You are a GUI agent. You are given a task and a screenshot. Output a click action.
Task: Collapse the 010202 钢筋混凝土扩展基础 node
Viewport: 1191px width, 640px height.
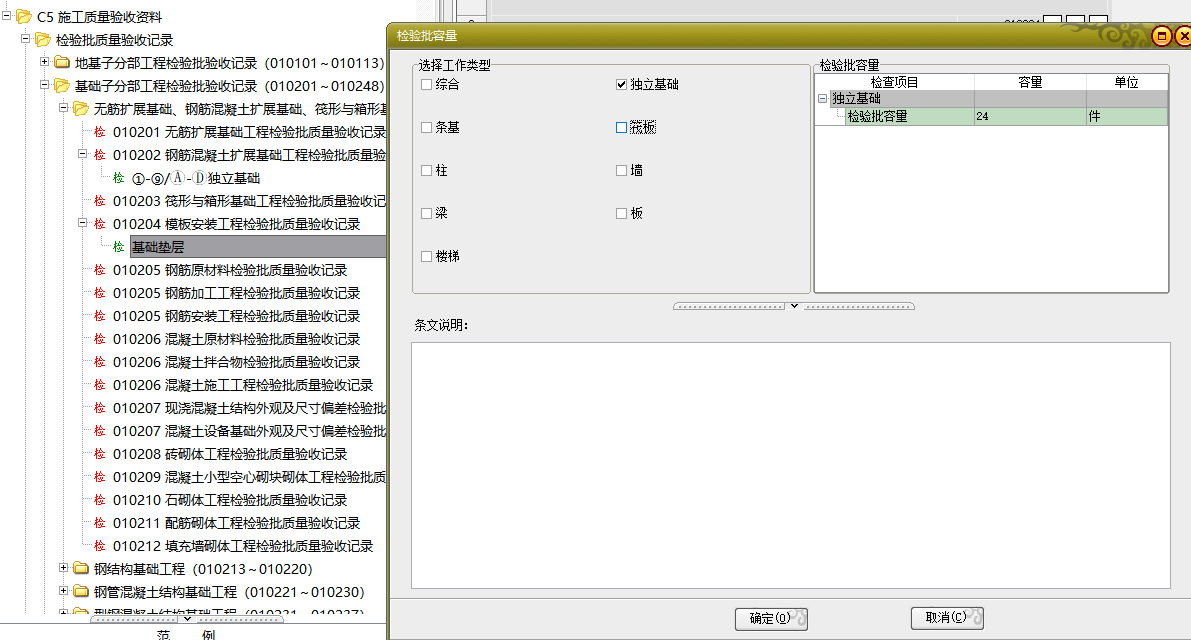pyautogui.click(x=83, y=154)
